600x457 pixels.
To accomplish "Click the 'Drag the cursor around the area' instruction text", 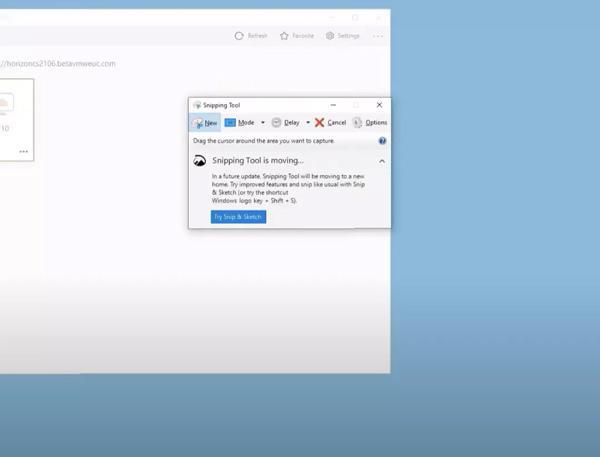I will (264, 141).
